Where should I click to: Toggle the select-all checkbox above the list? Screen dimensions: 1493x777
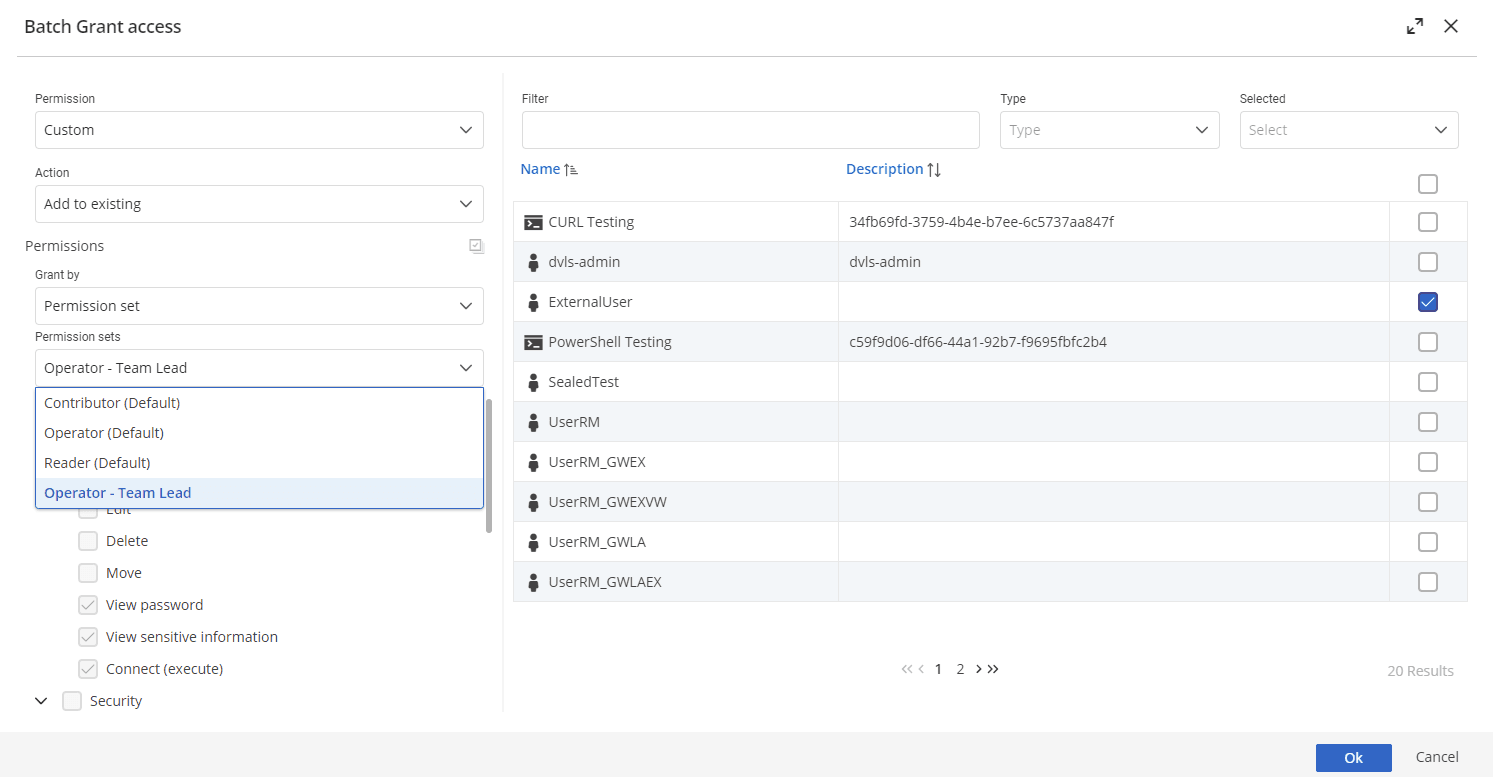[1427, 184]
